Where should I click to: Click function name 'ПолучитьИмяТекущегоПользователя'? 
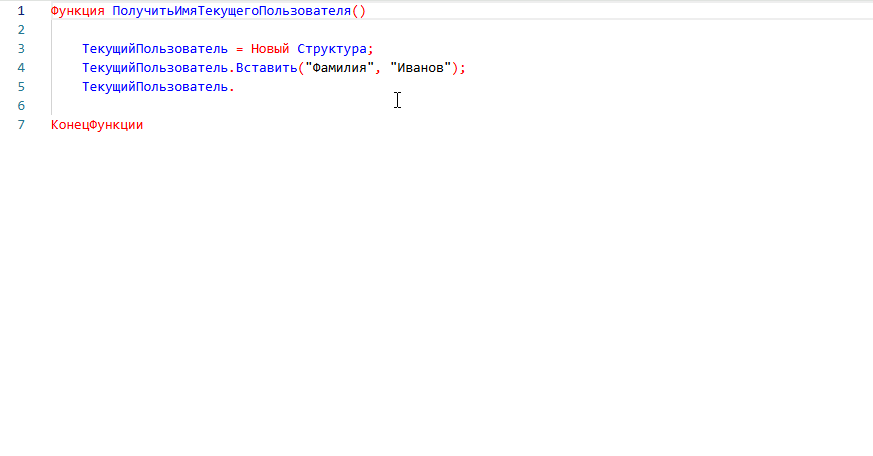click(232, 11)
